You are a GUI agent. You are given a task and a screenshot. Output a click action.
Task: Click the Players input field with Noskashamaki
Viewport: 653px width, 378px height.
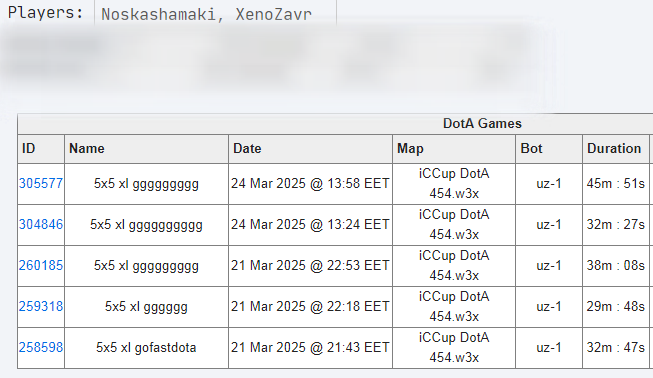[x=215, y=14]
